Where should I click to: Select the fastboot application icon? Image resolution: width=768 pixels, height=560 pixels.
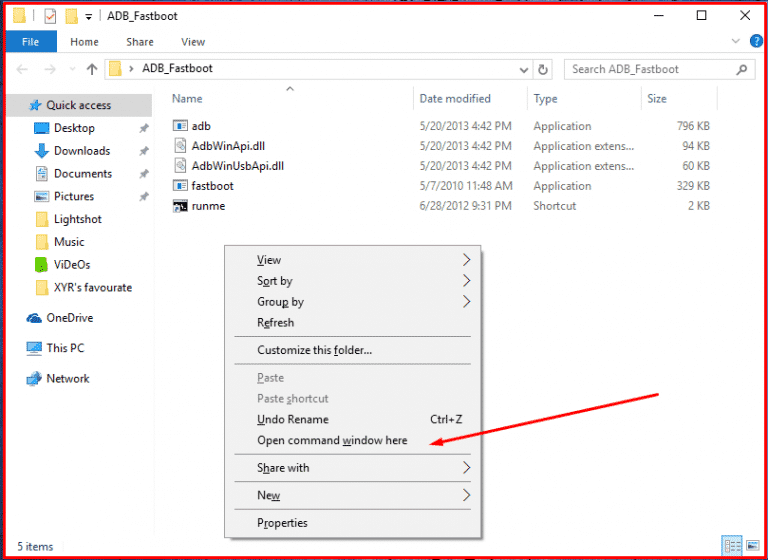pos(180,186)
